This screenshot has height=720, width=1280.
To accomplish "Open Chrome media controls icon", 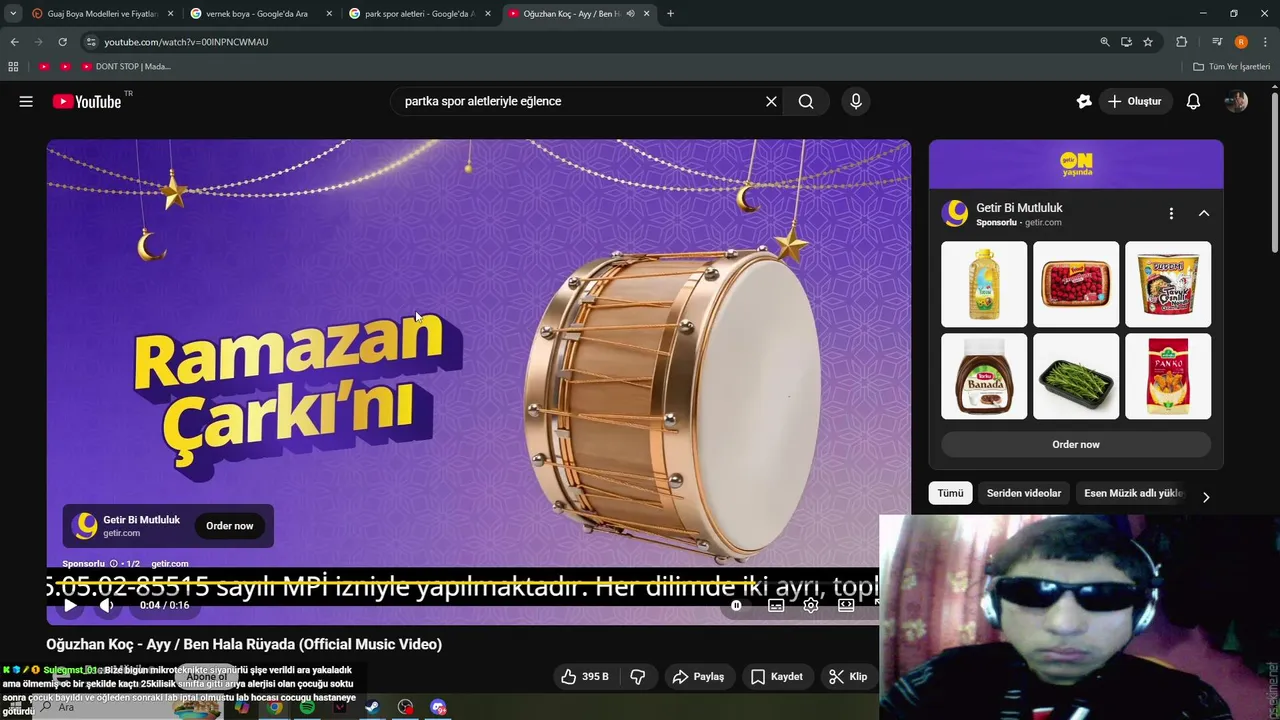I will [1217, 42].
